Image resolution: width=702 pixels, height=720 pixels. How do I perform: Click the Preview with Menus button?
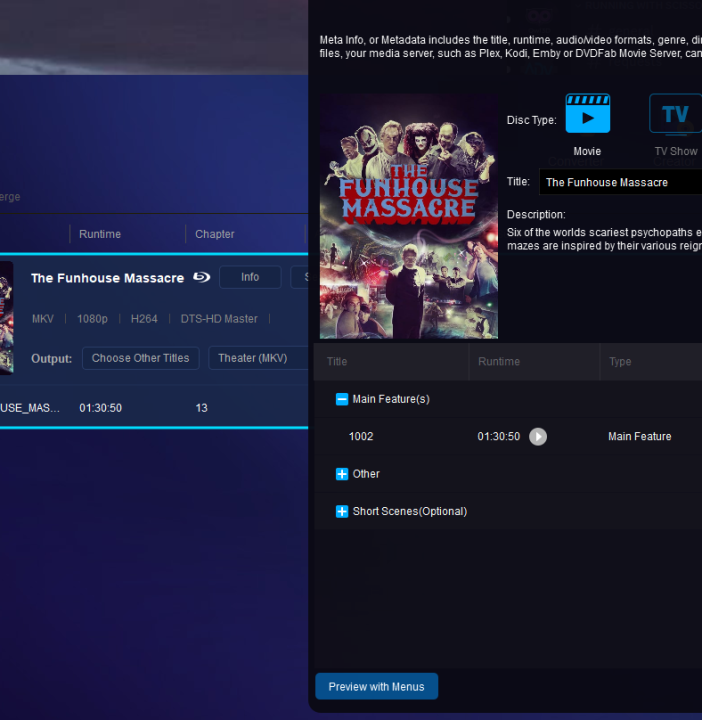pos(376,686)
